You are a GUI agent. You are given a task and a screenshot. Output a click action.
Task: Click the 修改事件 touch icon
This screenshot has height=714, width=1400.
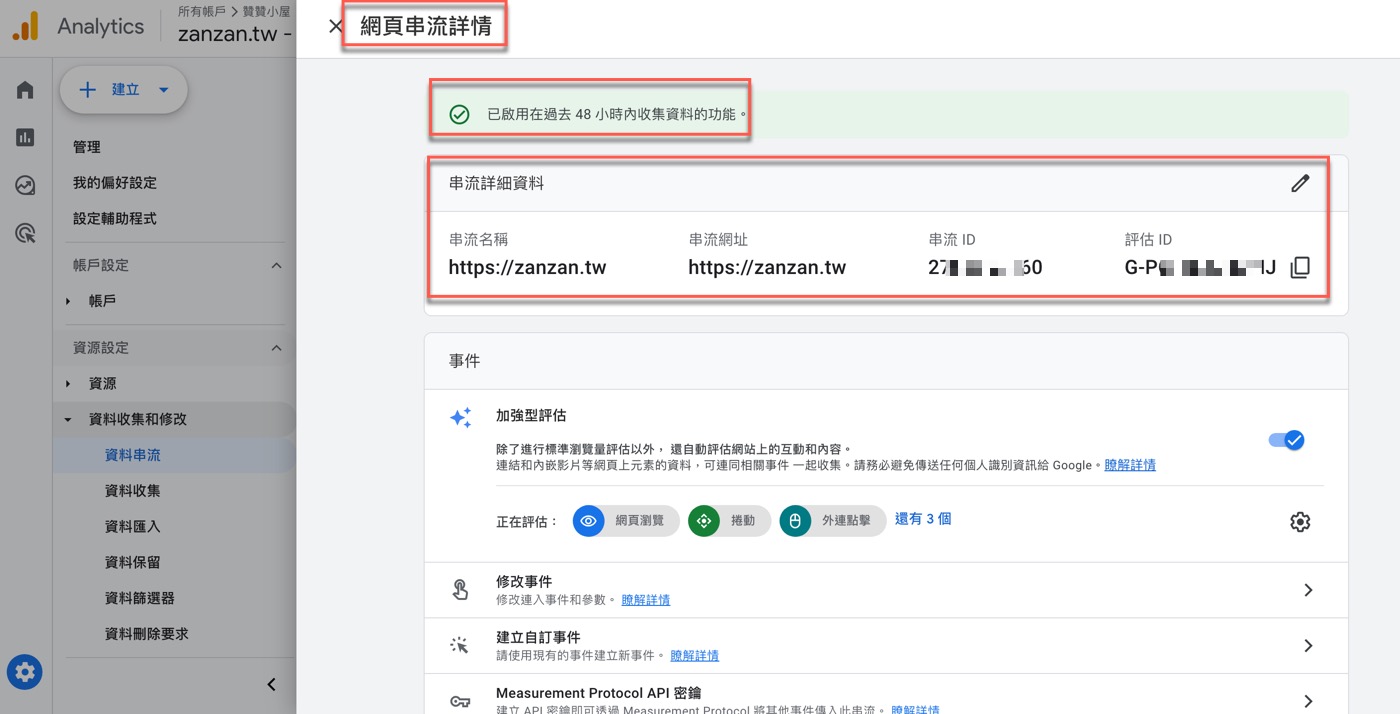tap(460, 590)
